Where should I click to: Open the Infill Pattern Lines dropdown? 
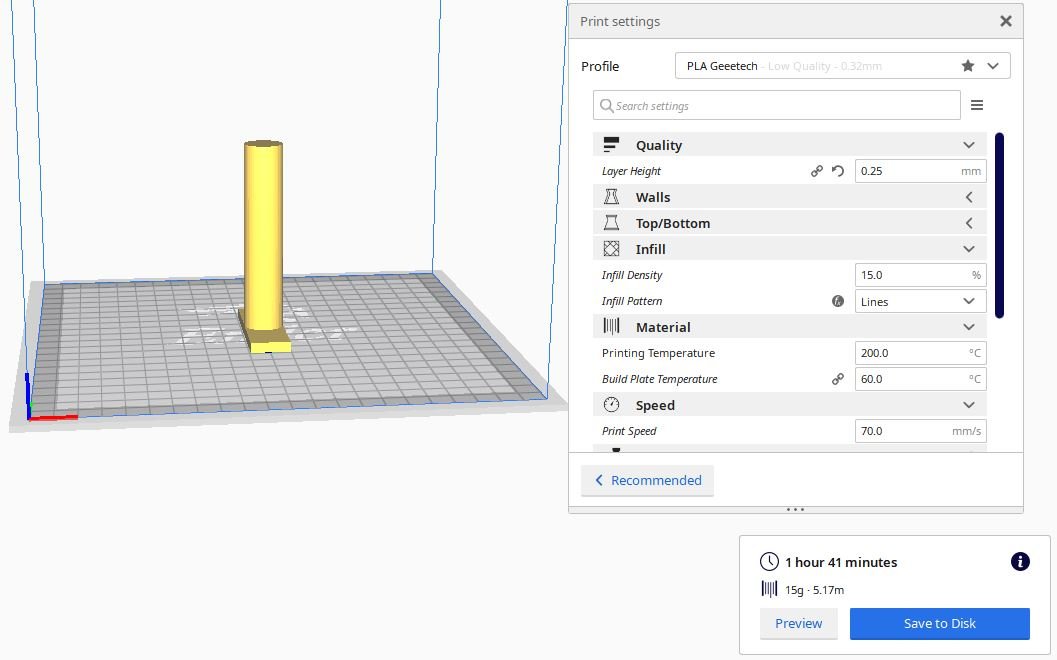[x=920, y=301]
